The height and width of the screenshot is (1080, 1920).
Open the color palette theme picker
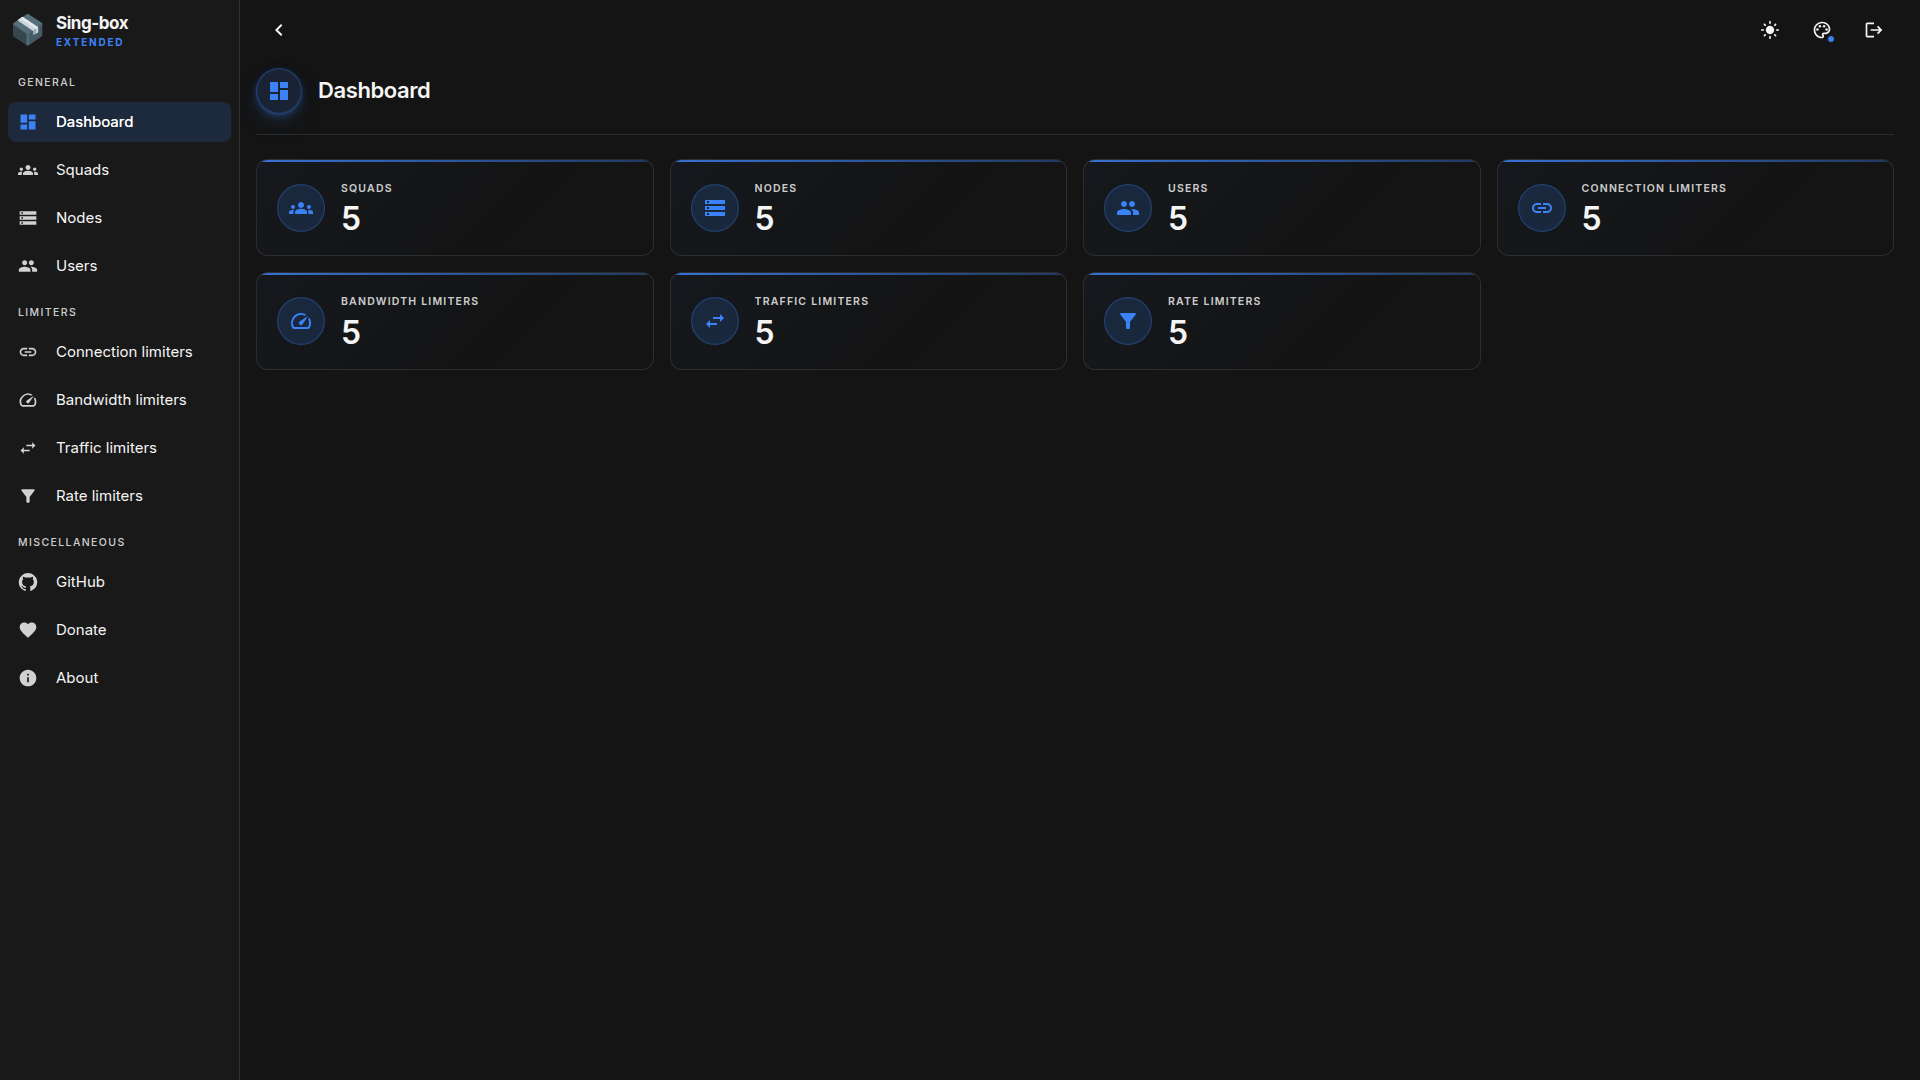pos(1822,30)
